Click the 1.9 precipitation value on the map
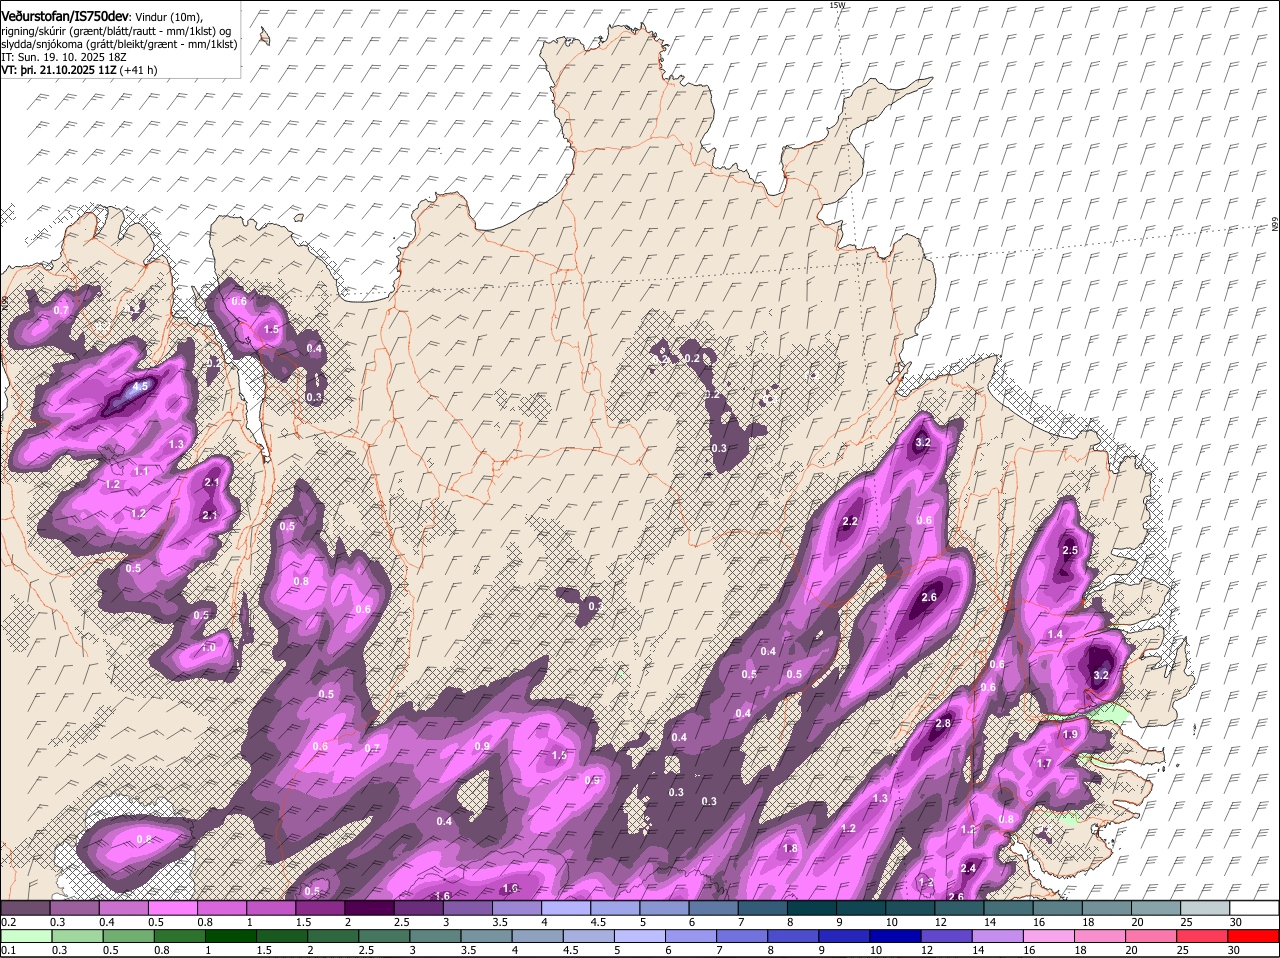1280x958 pixels. point(1070,735)
